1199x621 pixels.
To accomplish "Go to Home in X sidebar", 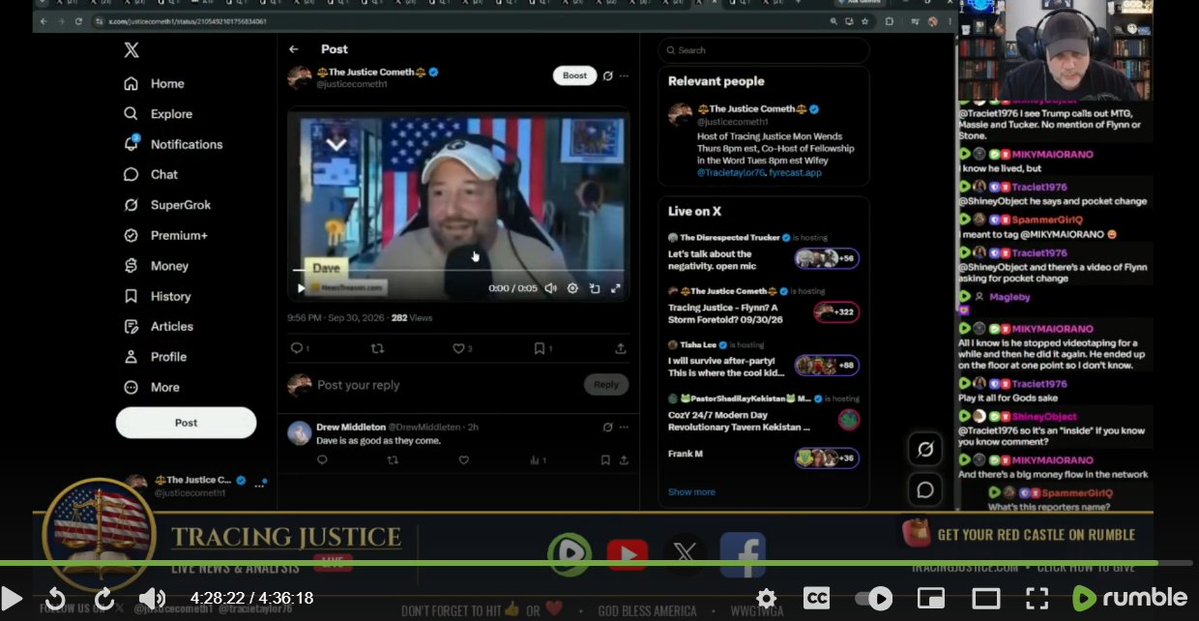I will [x=154, y=83].
